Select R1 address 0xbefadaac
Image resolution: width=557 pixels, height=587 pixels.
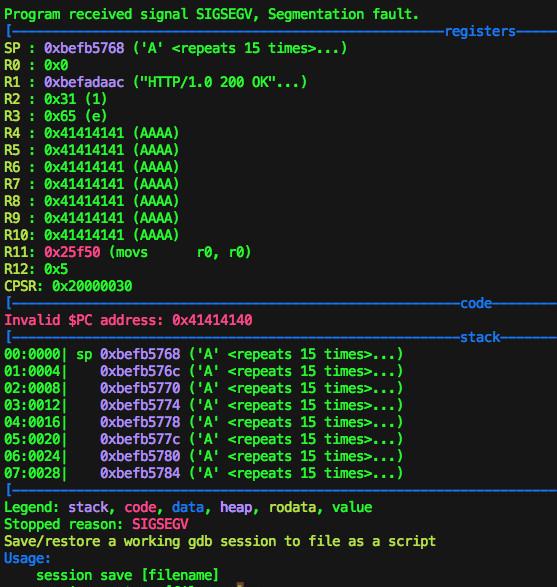click(84, 82)
